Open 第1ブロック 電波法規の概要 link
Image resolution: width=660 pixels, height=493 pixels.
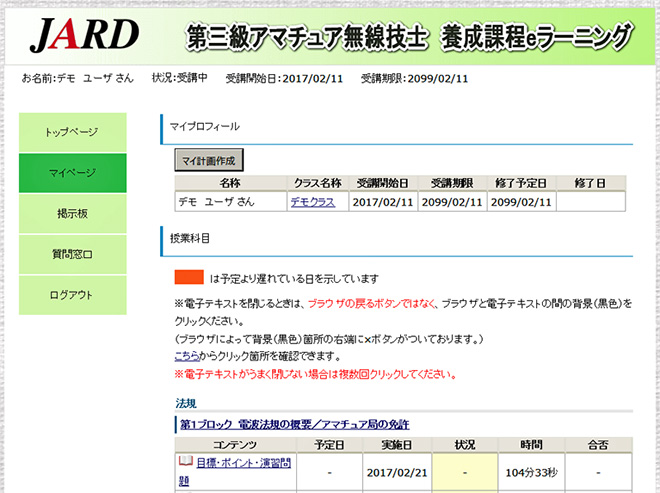tap(295, 424)
